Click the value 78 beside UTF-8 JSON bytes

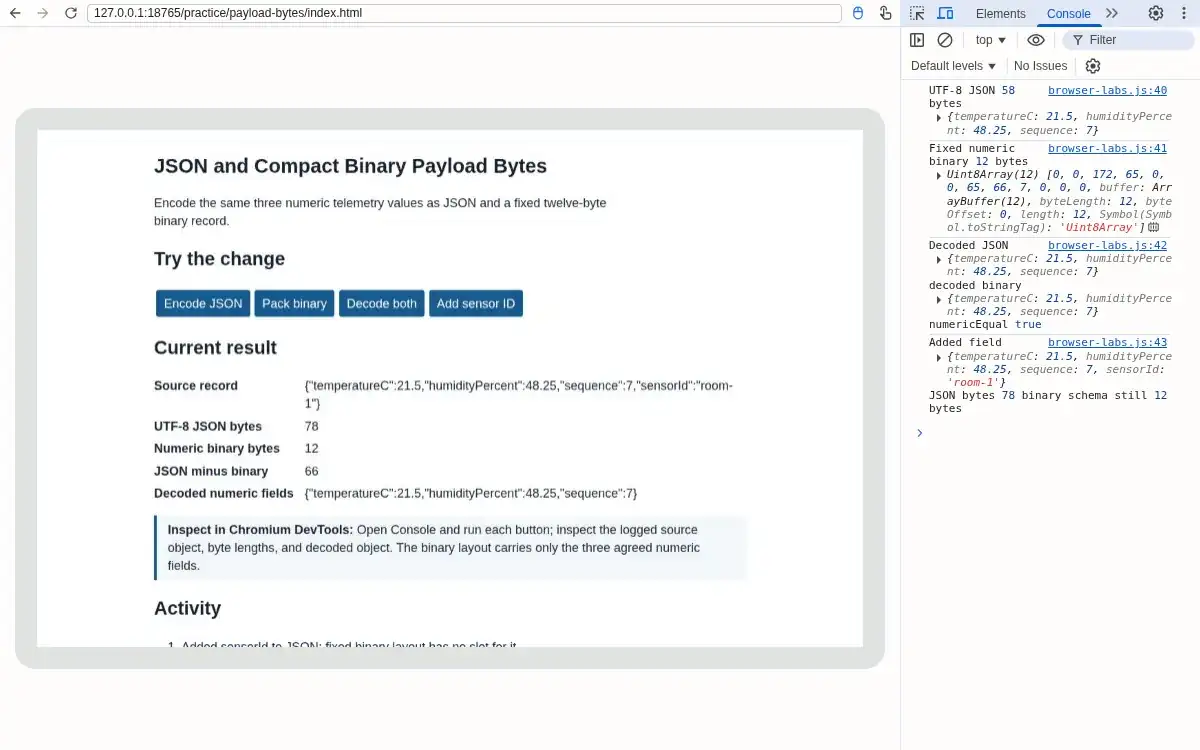point(312,426)
